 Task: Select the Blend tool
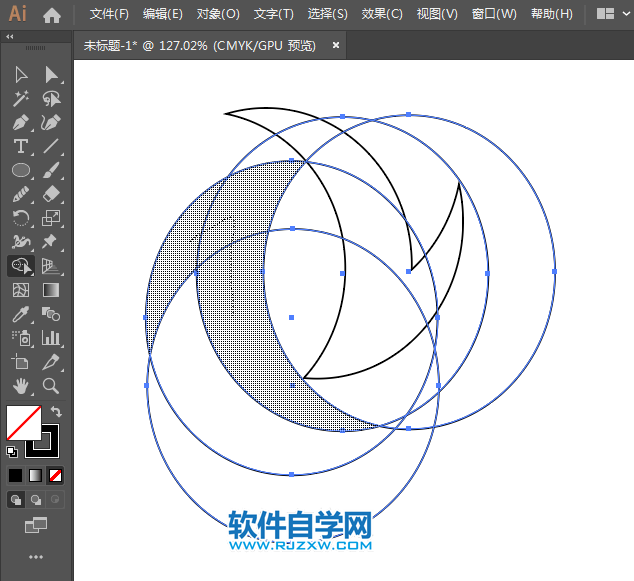51,314
